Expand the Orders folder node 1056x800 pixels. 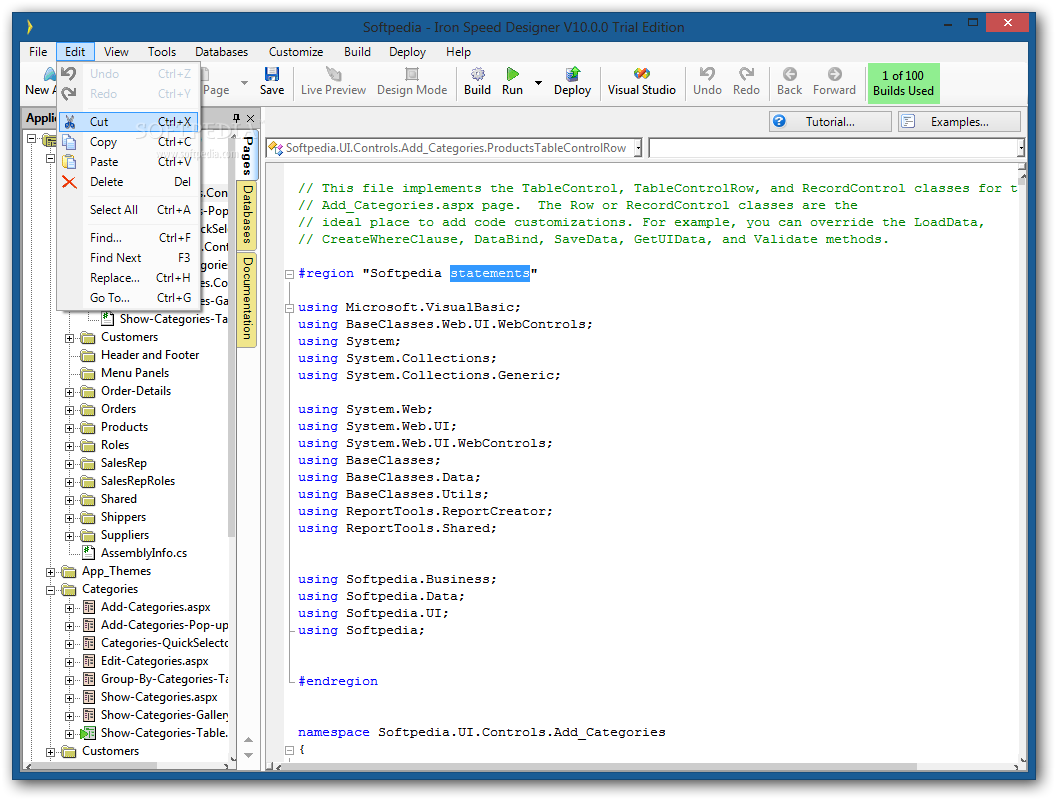69,410
